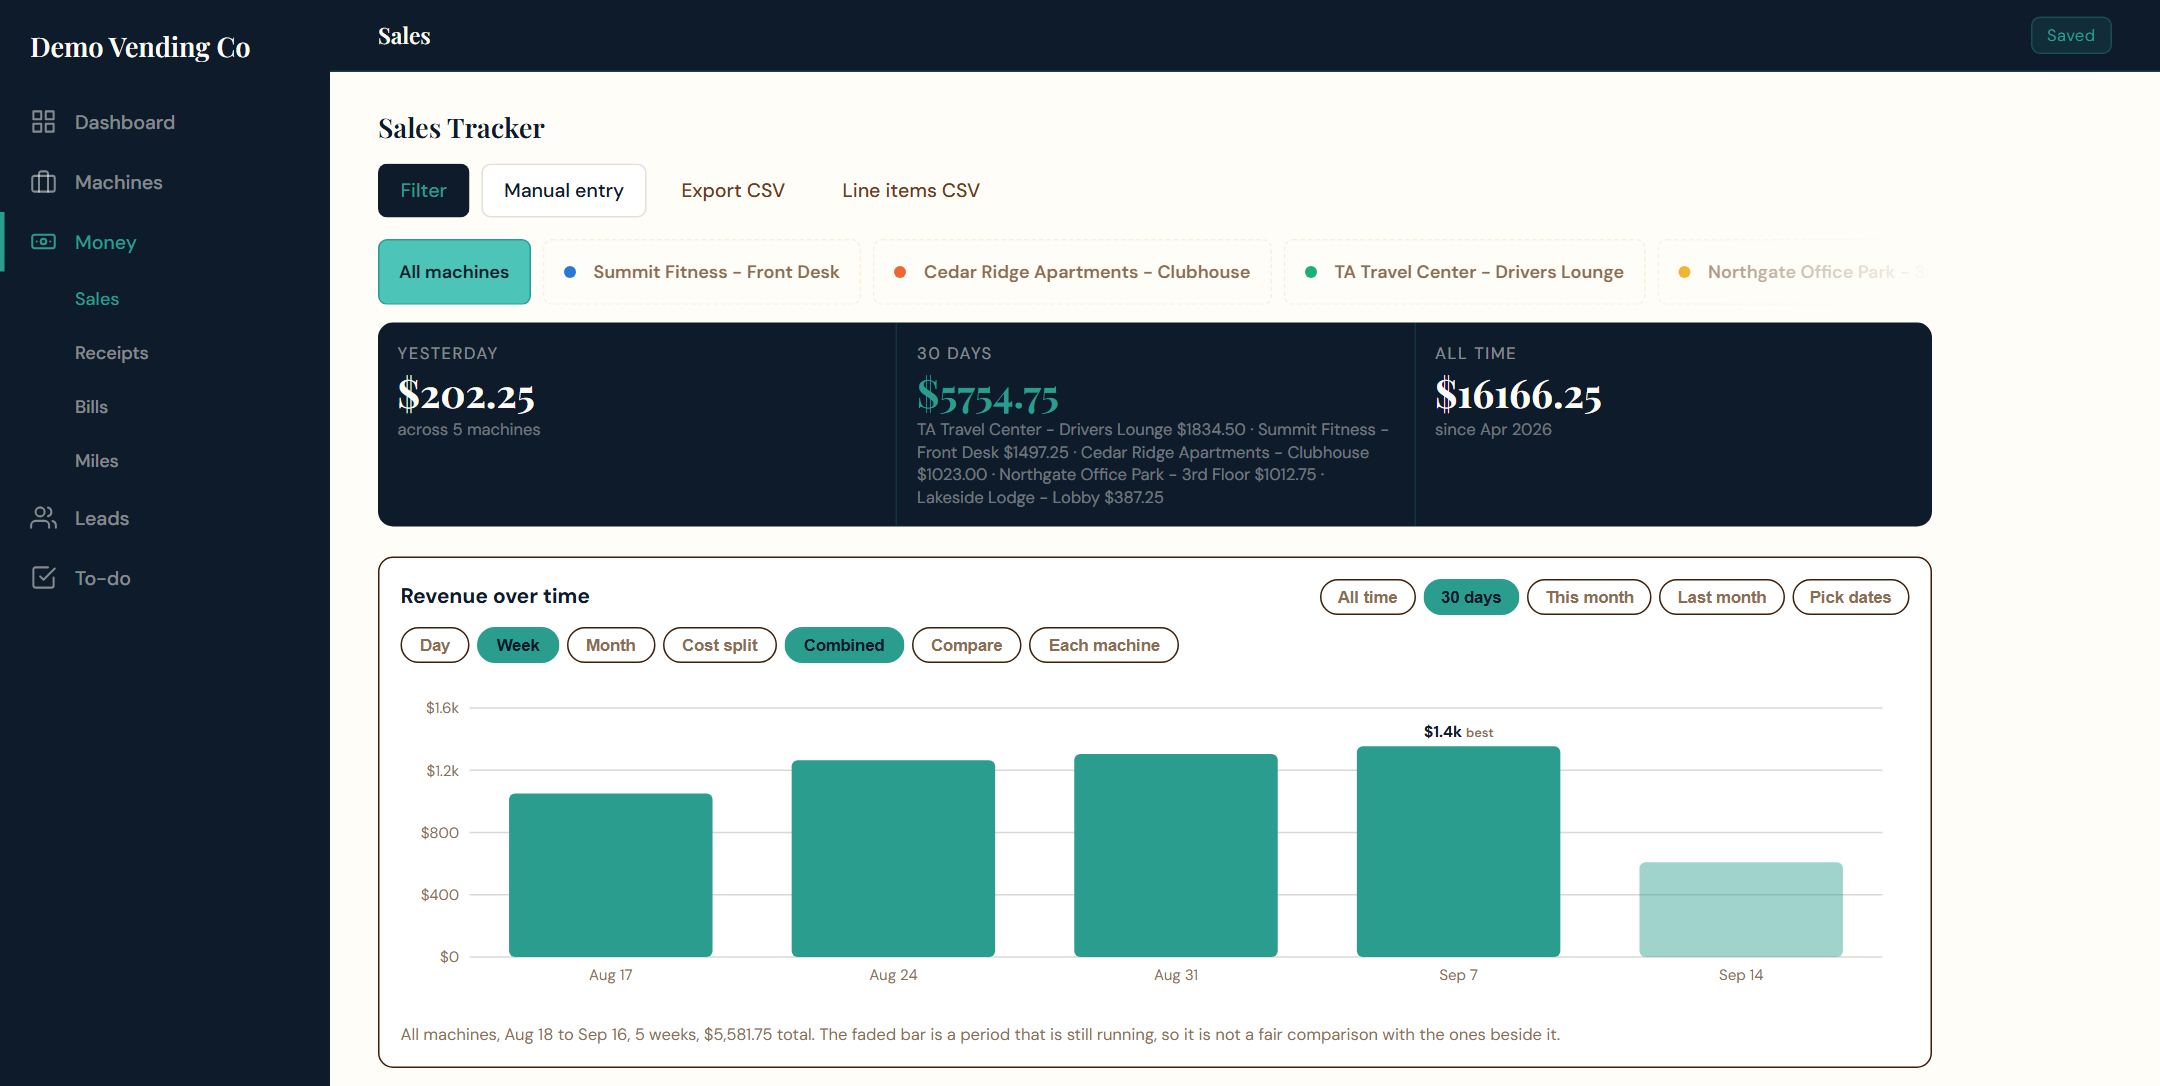Set range to This month
Image resolution: width=2160 pixels, height=1086 pixels.
click(1589, 597)
